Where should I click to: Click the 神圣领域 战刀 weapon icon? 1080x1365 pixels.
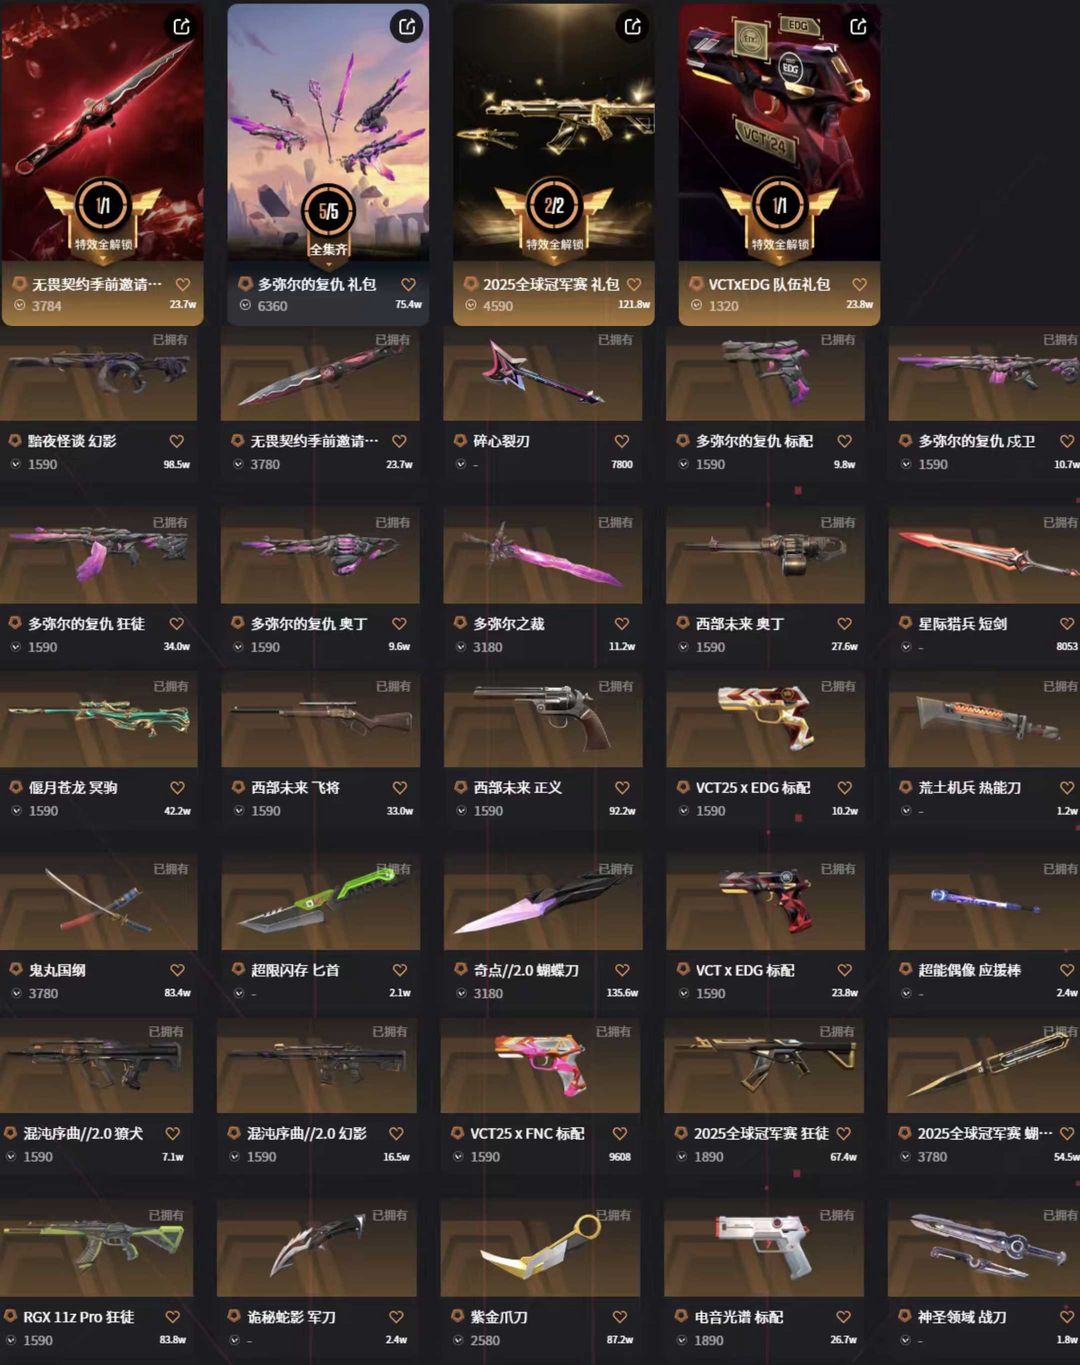click(x=984, y=1248)
